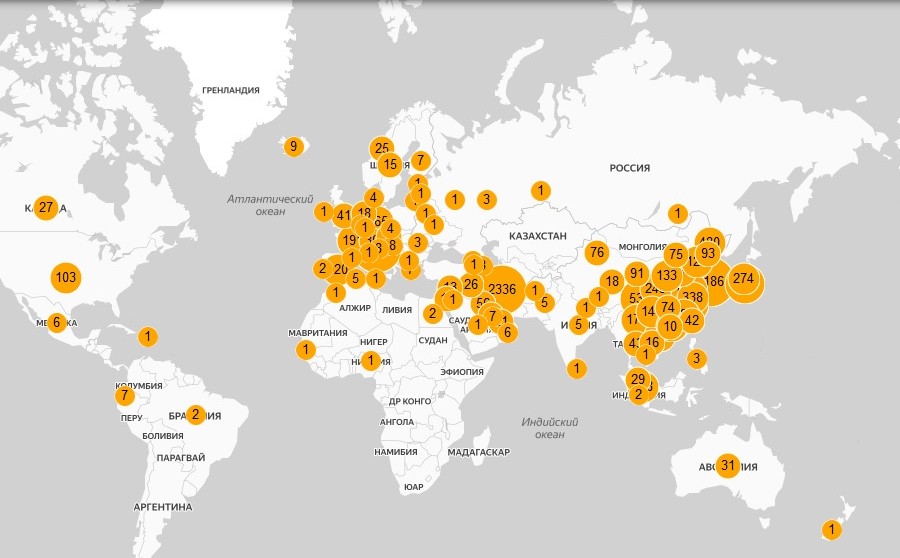Click the ГРЕНЛАНДИЯ label
900x558 pixels.
point(231,90)
